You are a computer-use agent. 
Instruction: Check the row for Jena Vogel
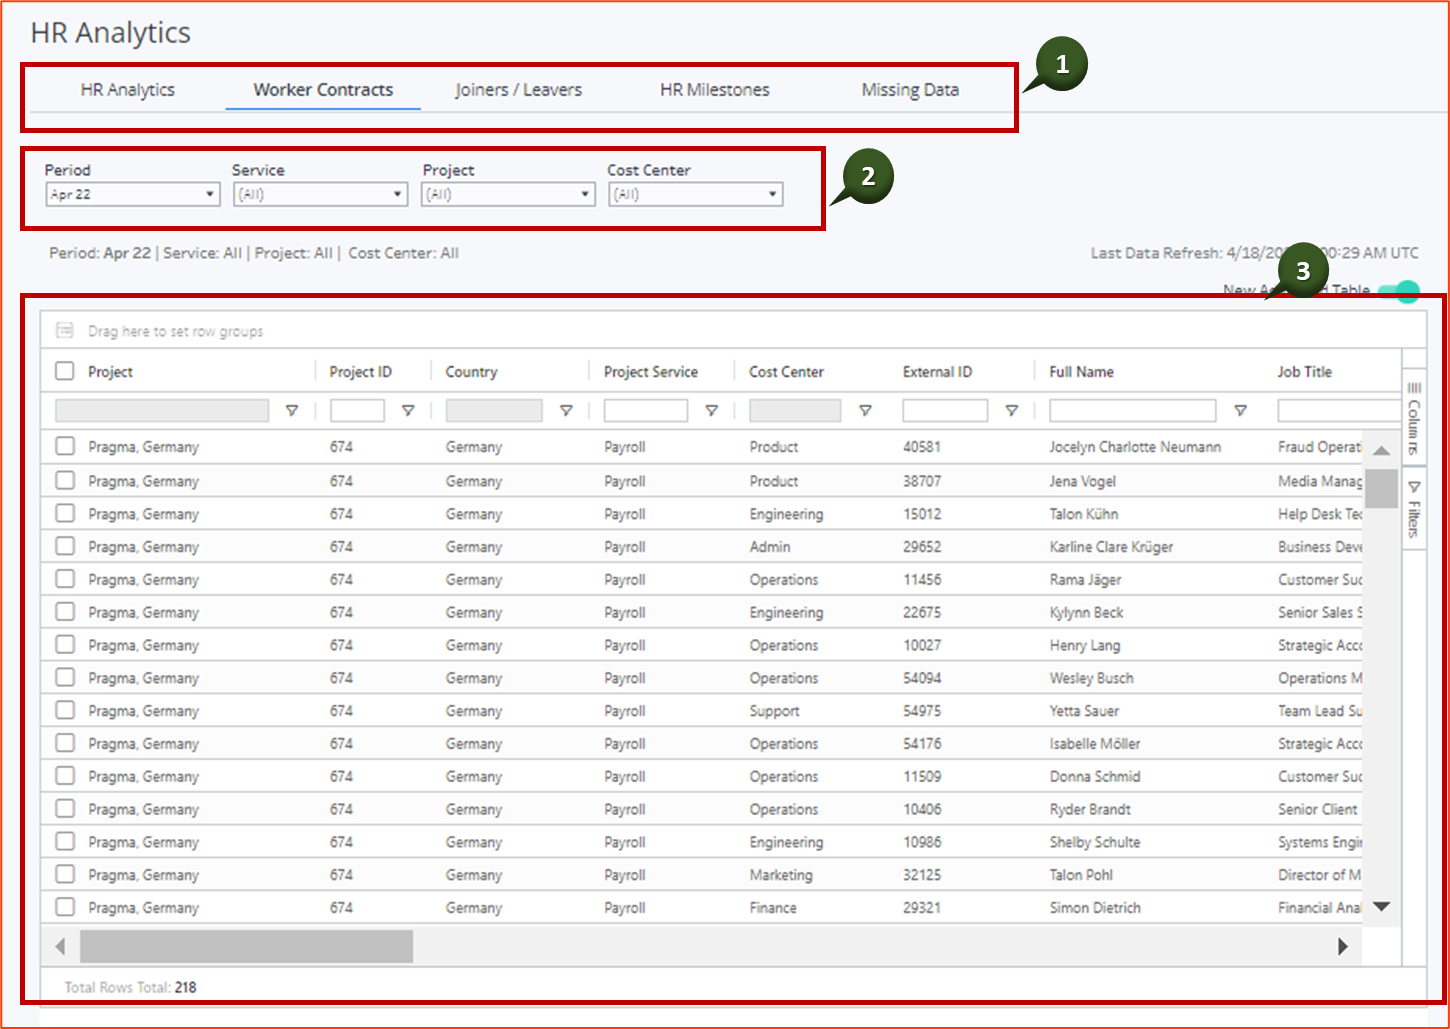(65, 481)
